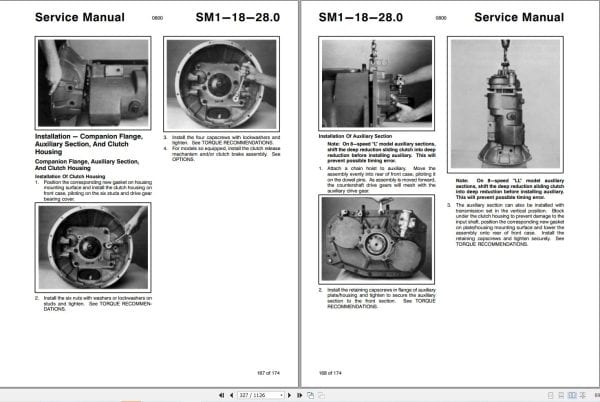Click the 'Installation Of Clutch Housing' subheading
This screenshot has height=402, width=600.
coord(70,176)
